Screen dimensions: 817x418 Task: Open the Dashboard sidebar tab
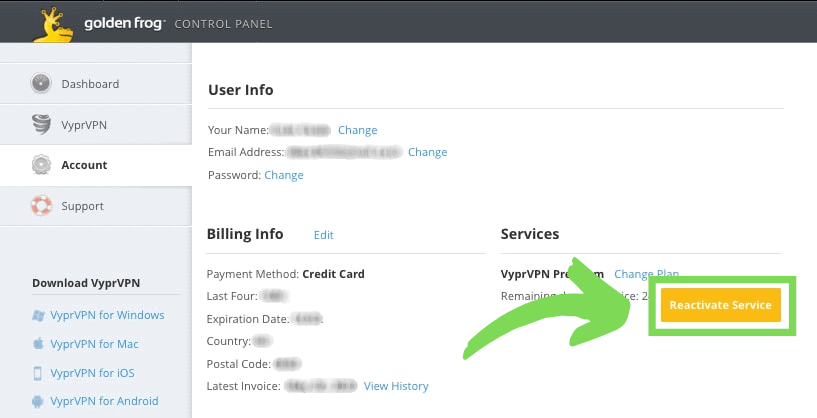[96, 83]
